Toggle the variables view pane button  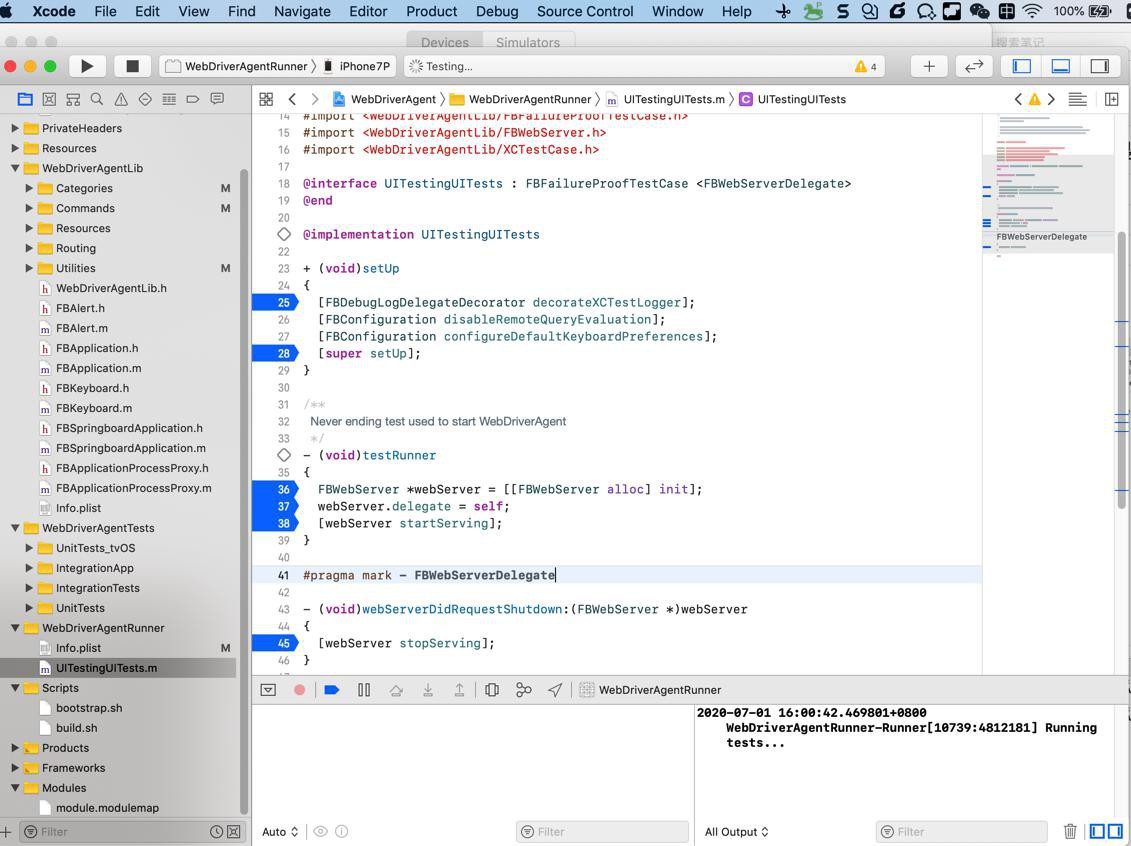click(x=1097, y=832)
